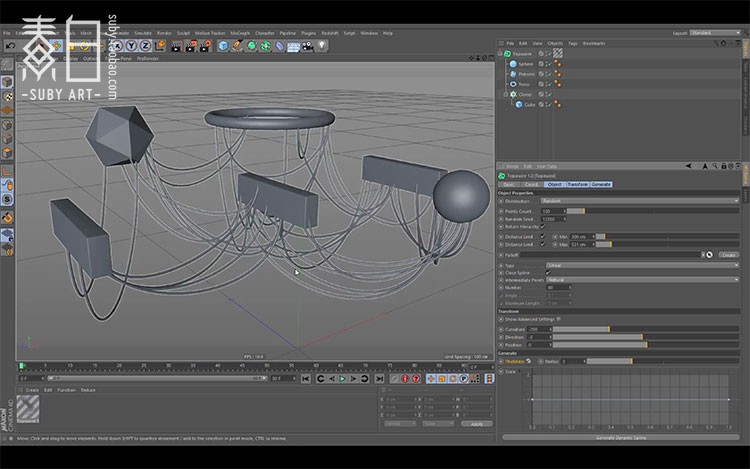Open the User Data menu in Attribute Manager
Image resolution: width=750 pixels, height=469 pixels.
click(x=547, y=166)
